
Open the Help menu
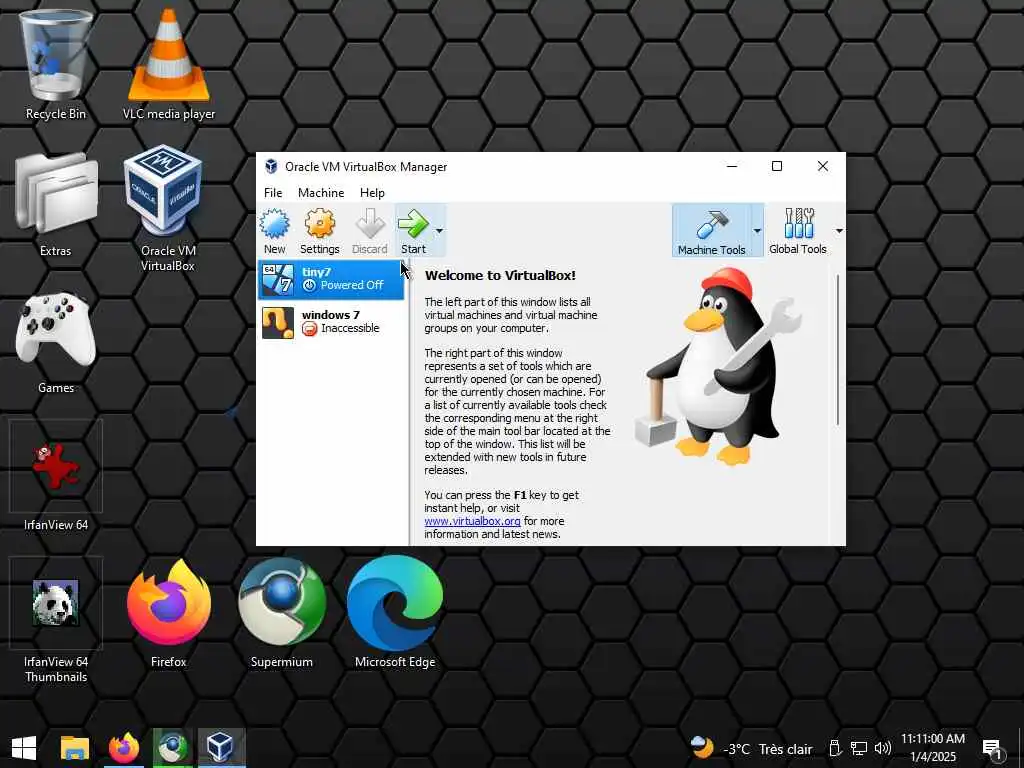point(372,193)
